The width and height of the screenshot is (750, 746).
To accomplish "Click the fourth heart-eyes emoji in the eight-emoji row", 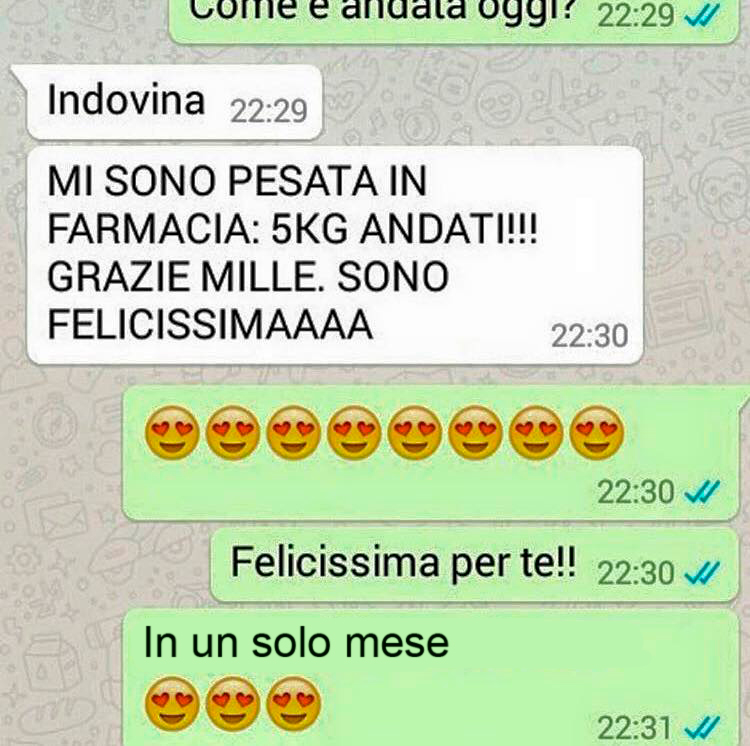I will (x=354, y=433).
